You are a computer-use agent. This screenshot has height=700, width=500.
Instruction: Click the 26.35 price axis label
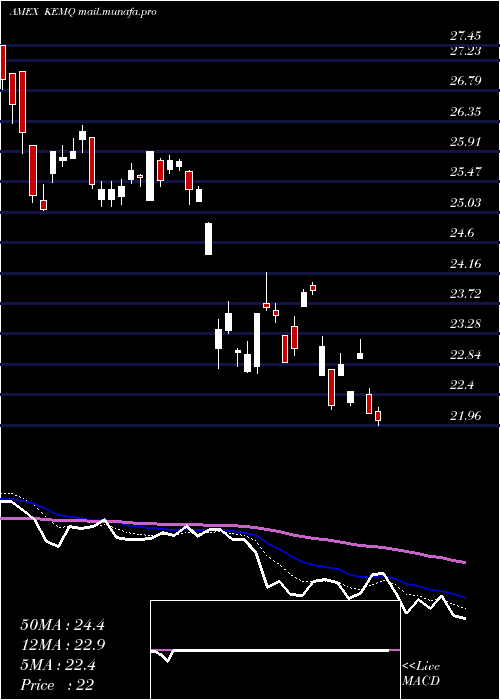tap(465, 111)
